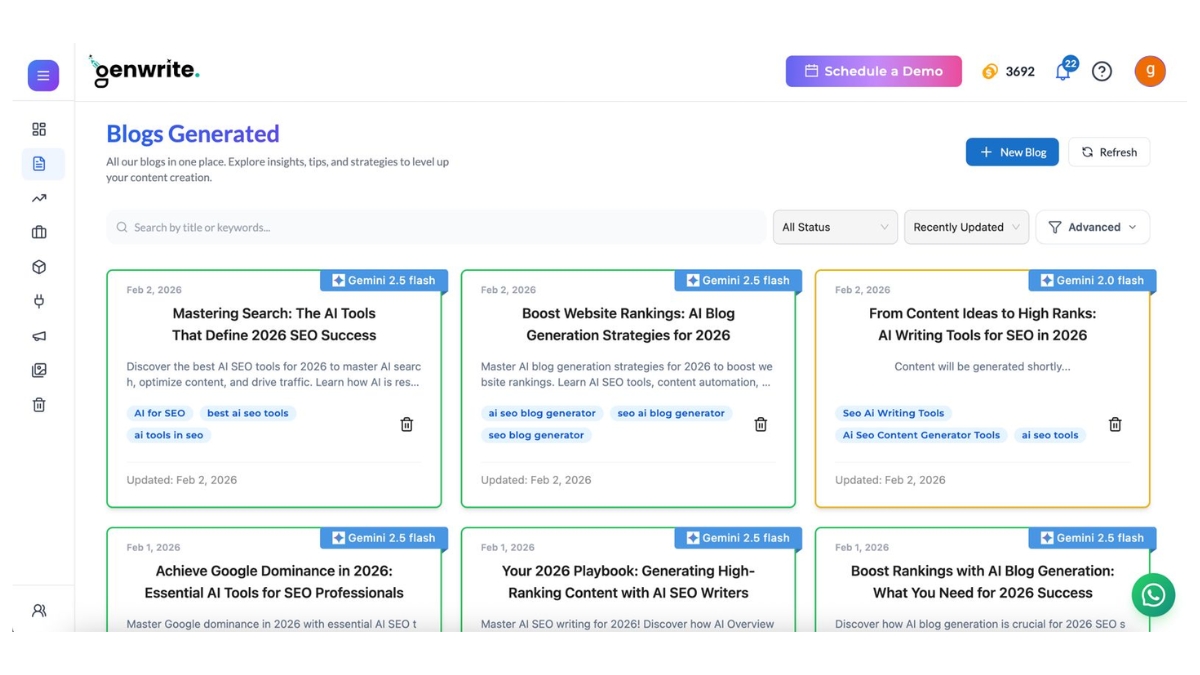1200x675 pixels.
Task: Open the WhatsApp chat floating button
Action: [1152, 596]
